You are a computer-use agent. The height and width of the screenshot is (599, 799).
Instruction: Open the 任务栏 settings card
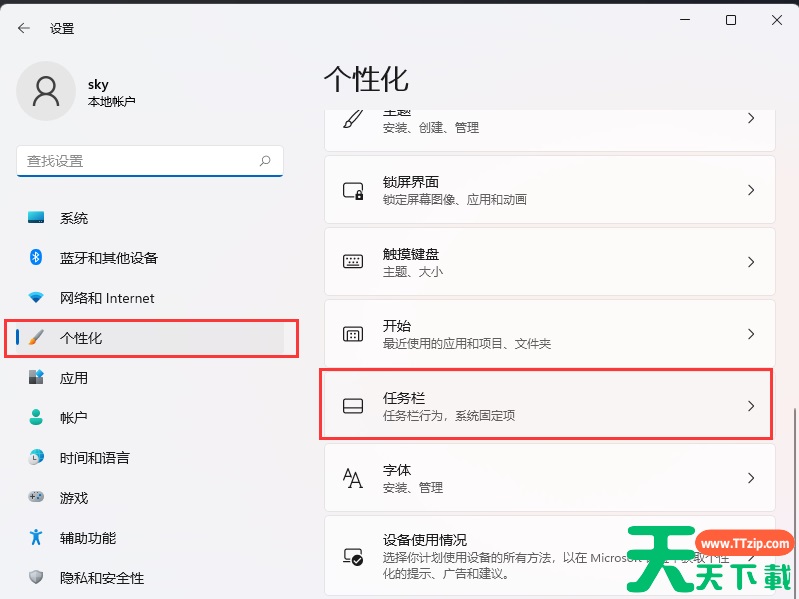coord(550,406)
